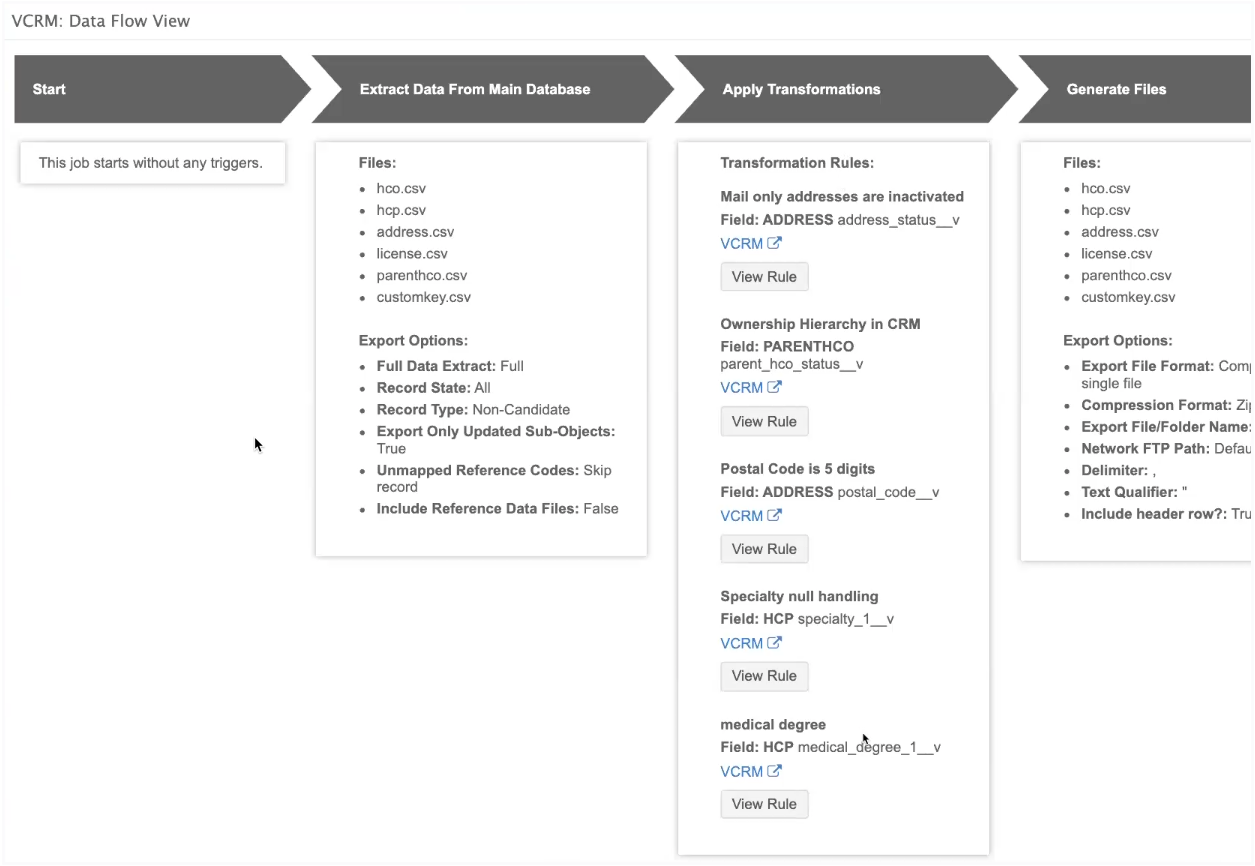
Task: Click external link icon for Postal Code rule
Action: (775, 515)
